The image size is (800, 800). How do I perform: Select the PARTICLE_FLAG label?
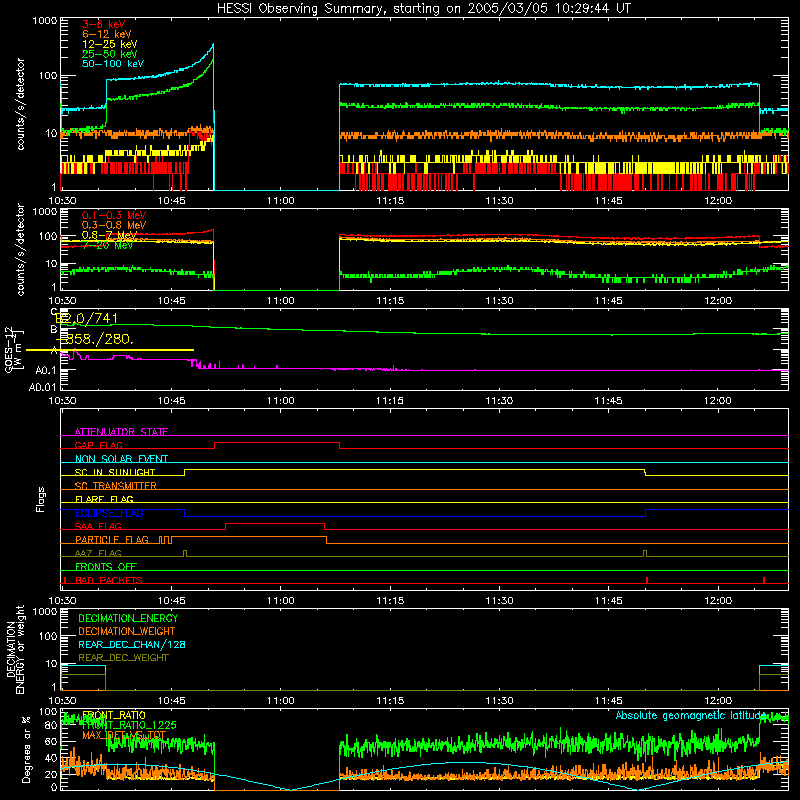coord(112,539)
